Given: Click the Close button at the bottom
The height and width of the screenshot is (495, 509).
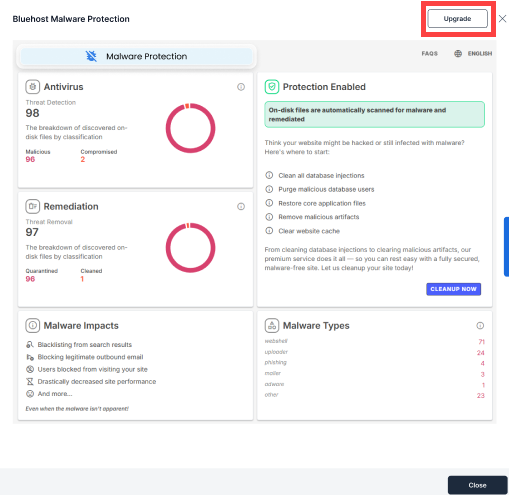Looking at the screenshot, I should (477, 485).
